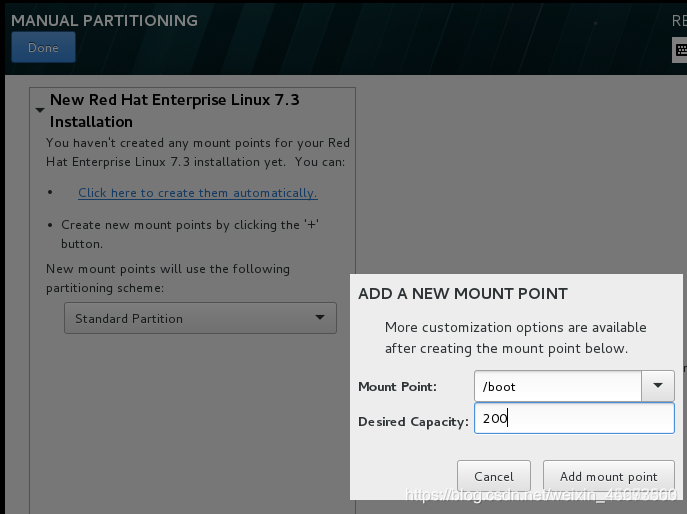This screenshot has height=514, width=687.
Task: Click the Mount Point: label
Action: tap(397, 386)
